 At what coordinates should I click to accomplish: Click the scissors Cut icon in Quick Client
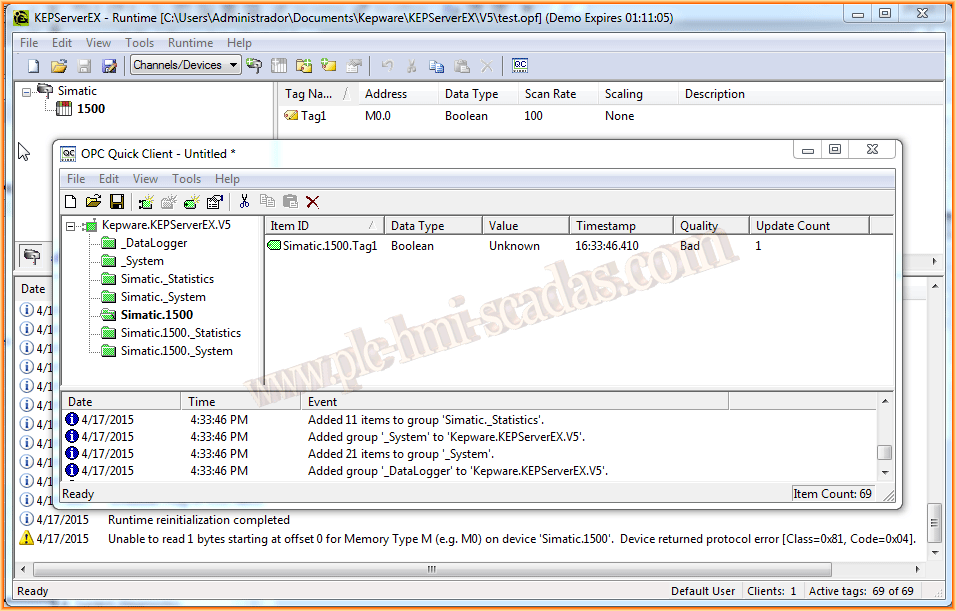click(x=243, y=202)
